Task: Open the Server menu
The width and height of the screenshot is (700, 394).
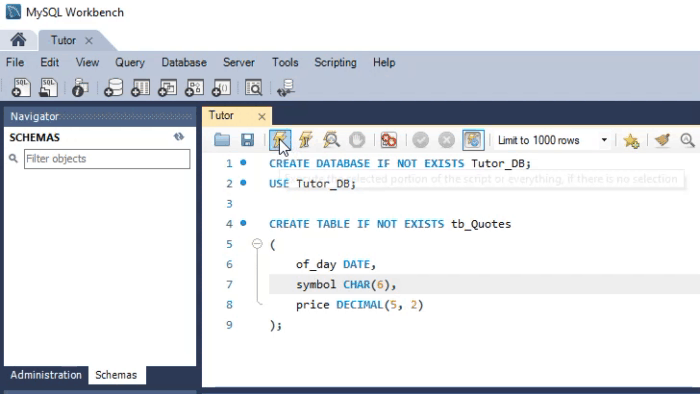Action: click(239, 62)
